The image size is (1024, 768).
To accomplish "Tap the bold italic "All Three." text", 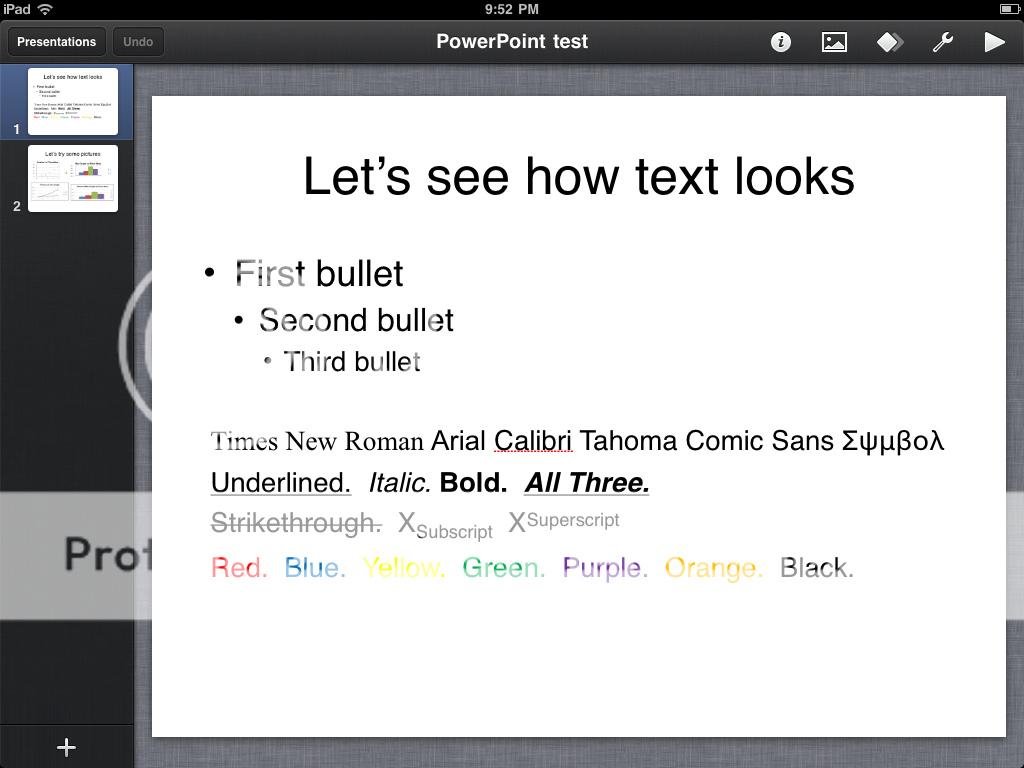I will [587, 483].
